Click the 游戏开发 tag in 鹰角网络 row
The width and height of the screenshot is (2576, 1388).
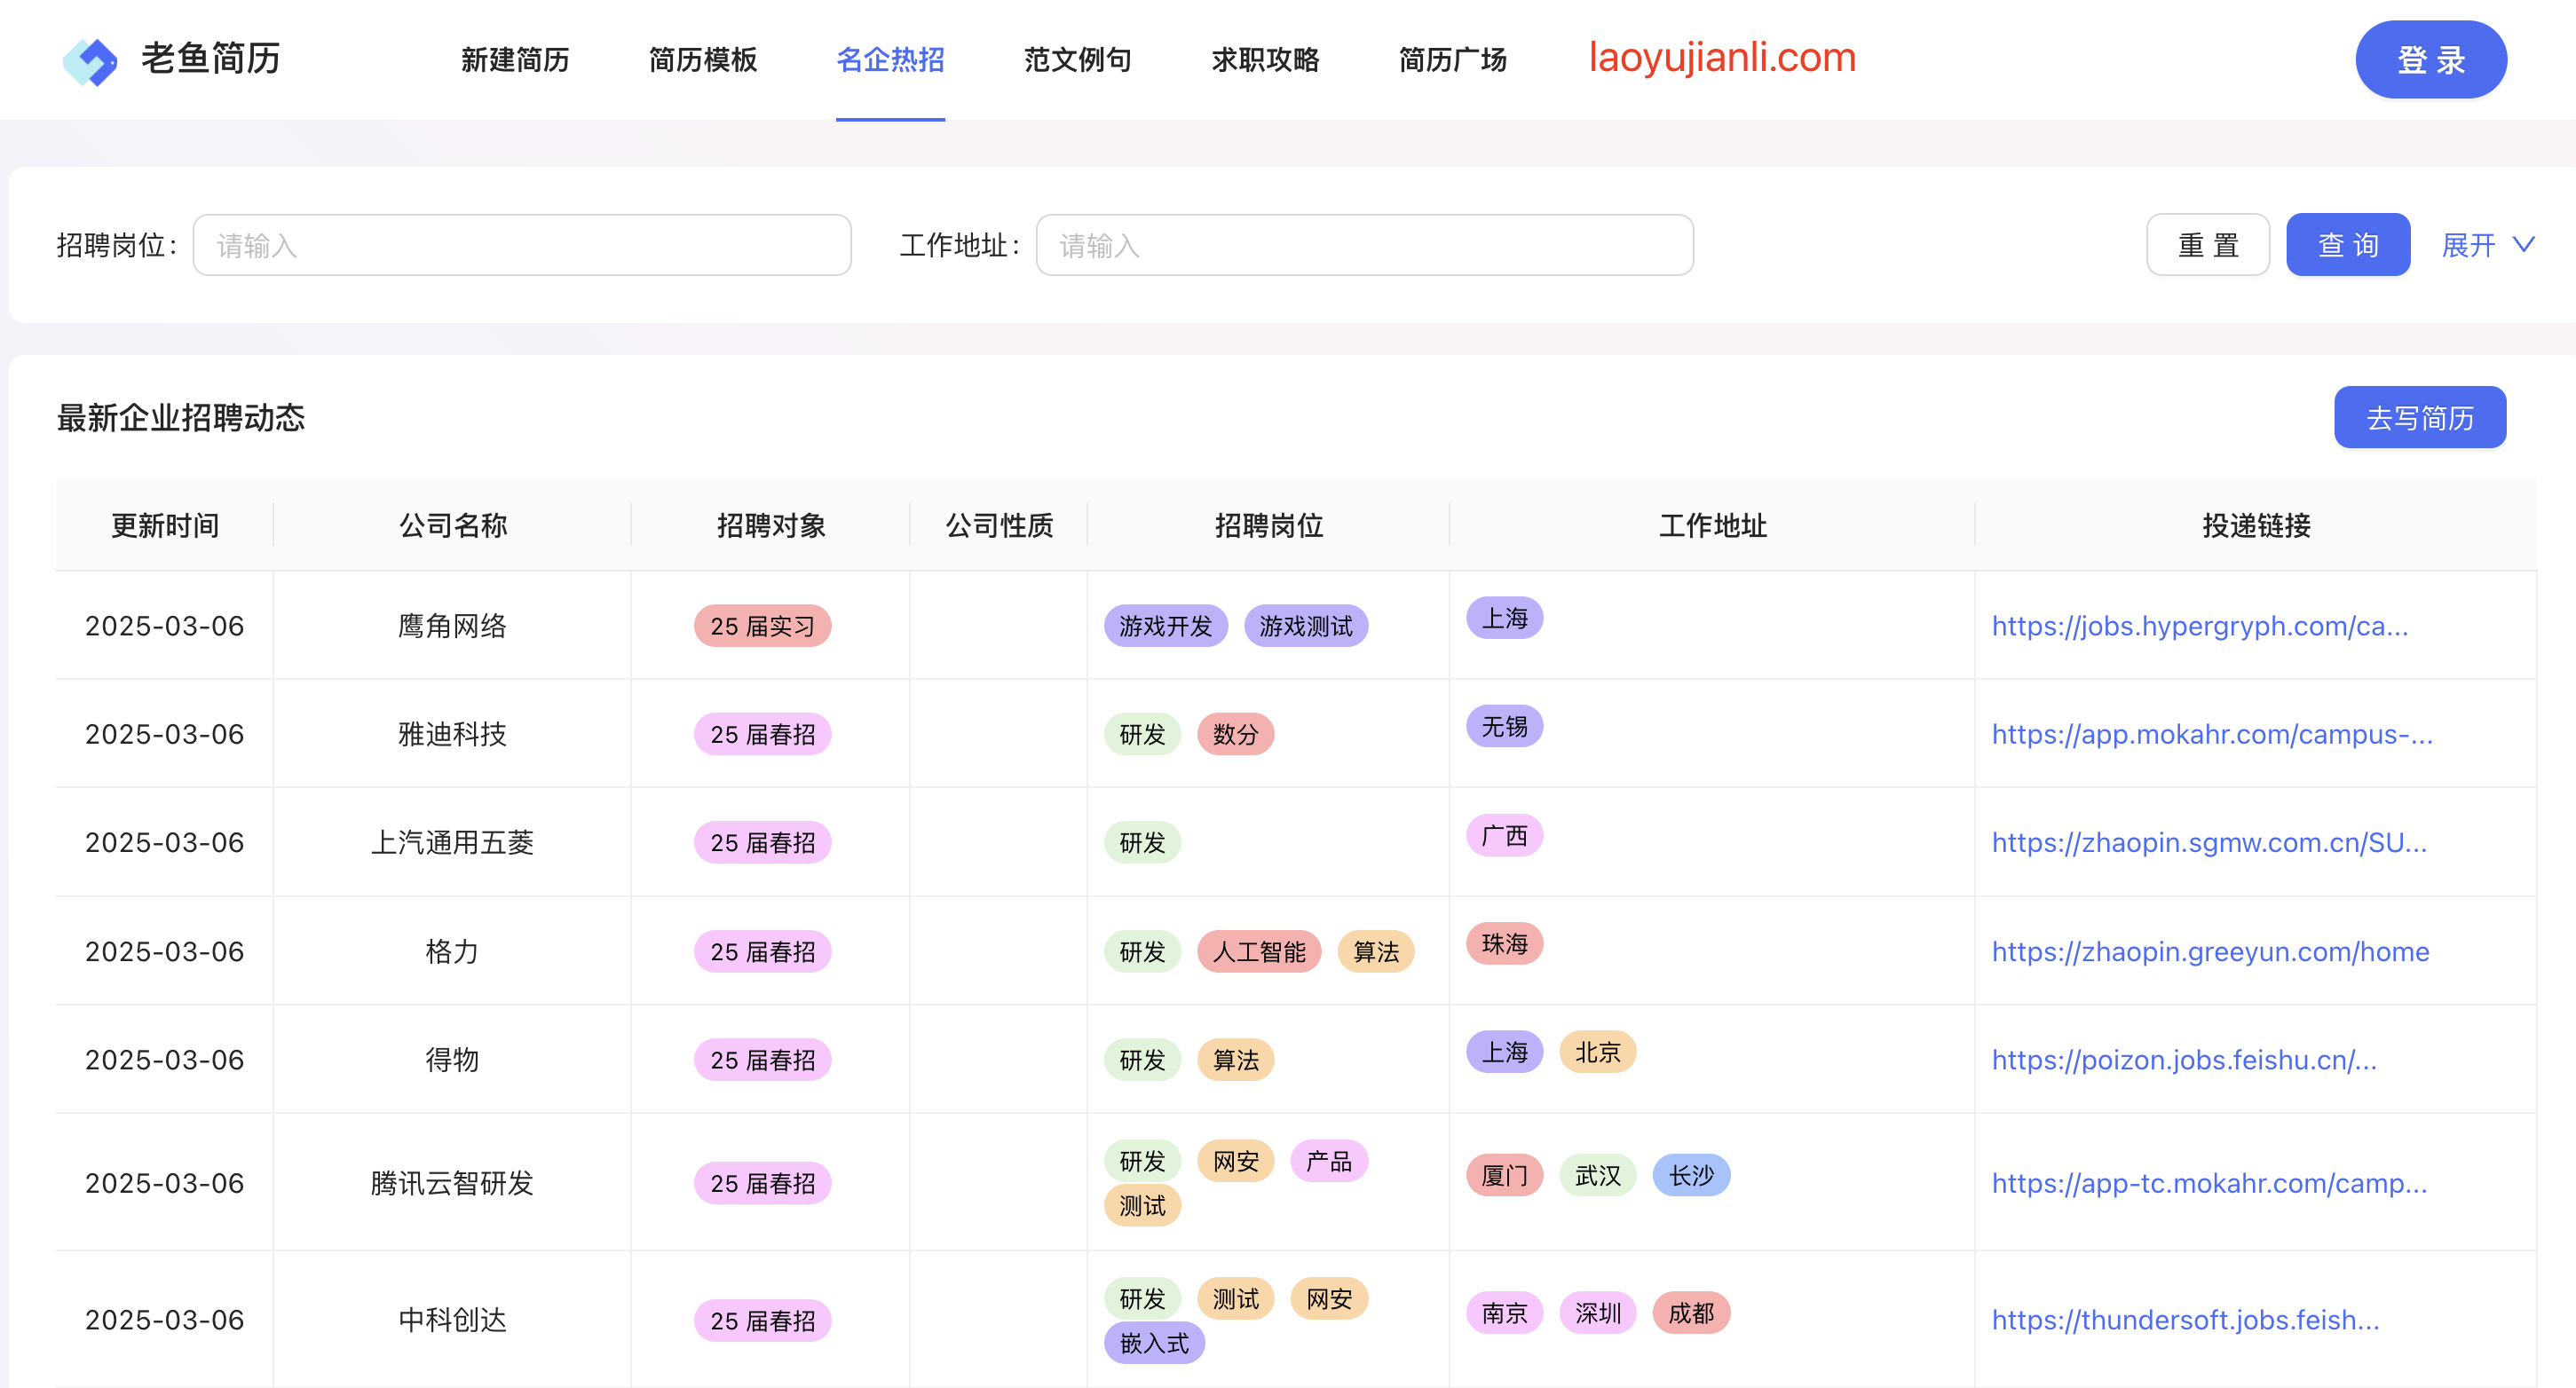(x=1165, y=626)
